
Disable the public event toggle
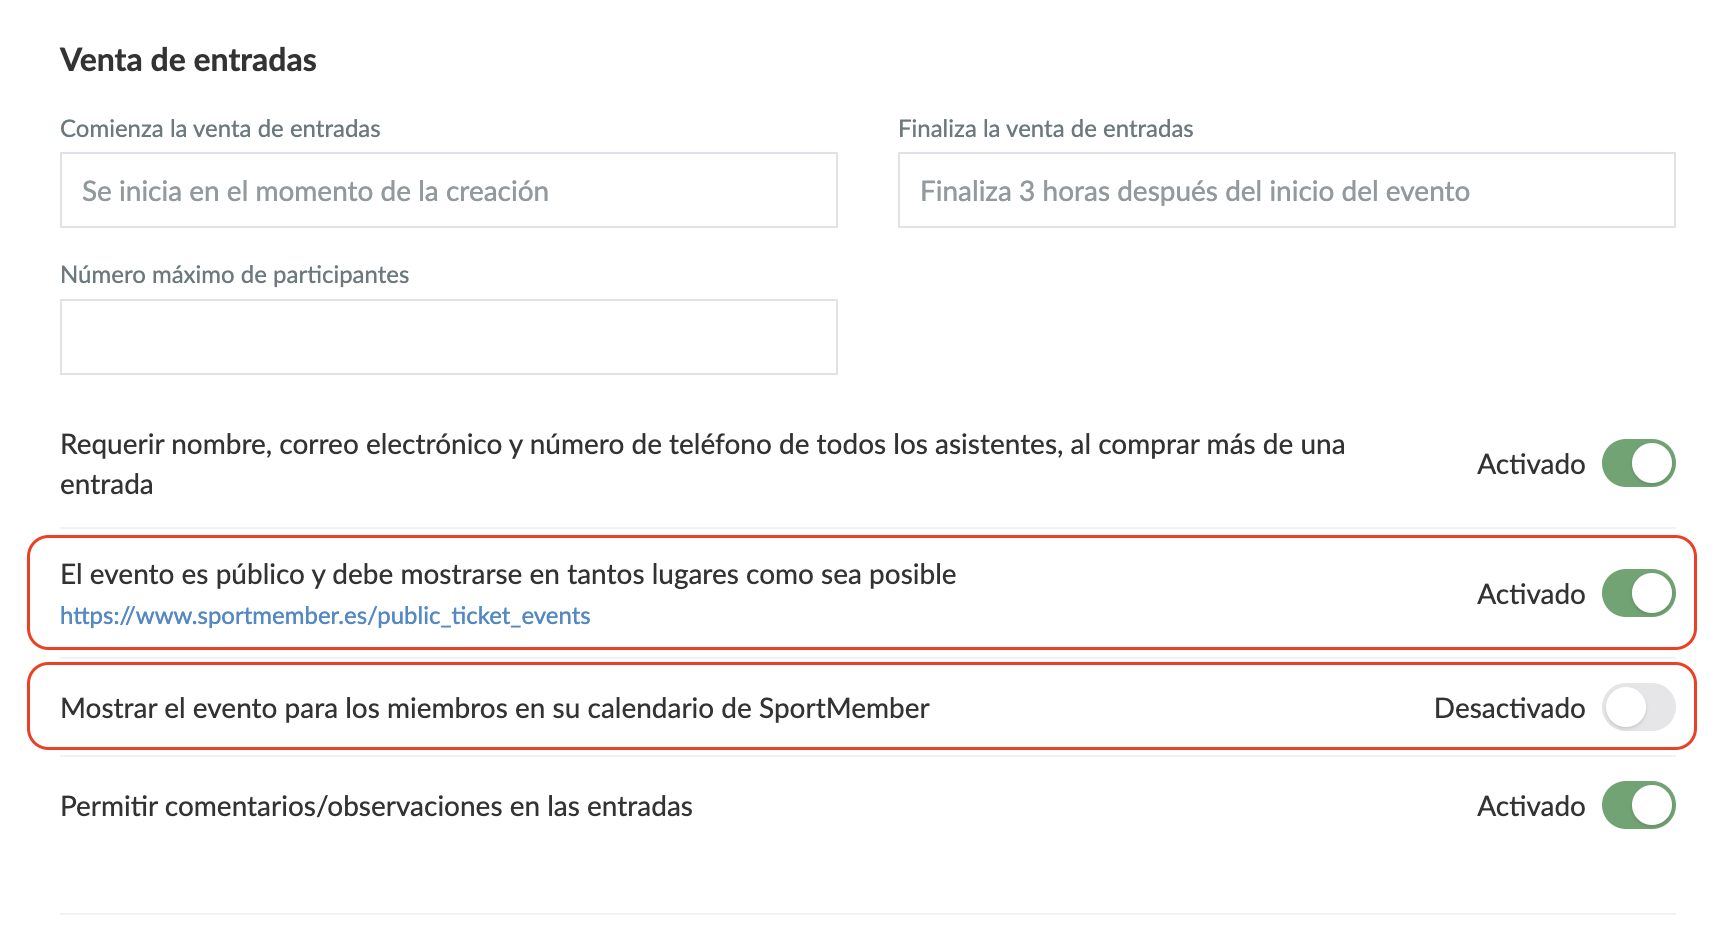tap(1638, 594)
